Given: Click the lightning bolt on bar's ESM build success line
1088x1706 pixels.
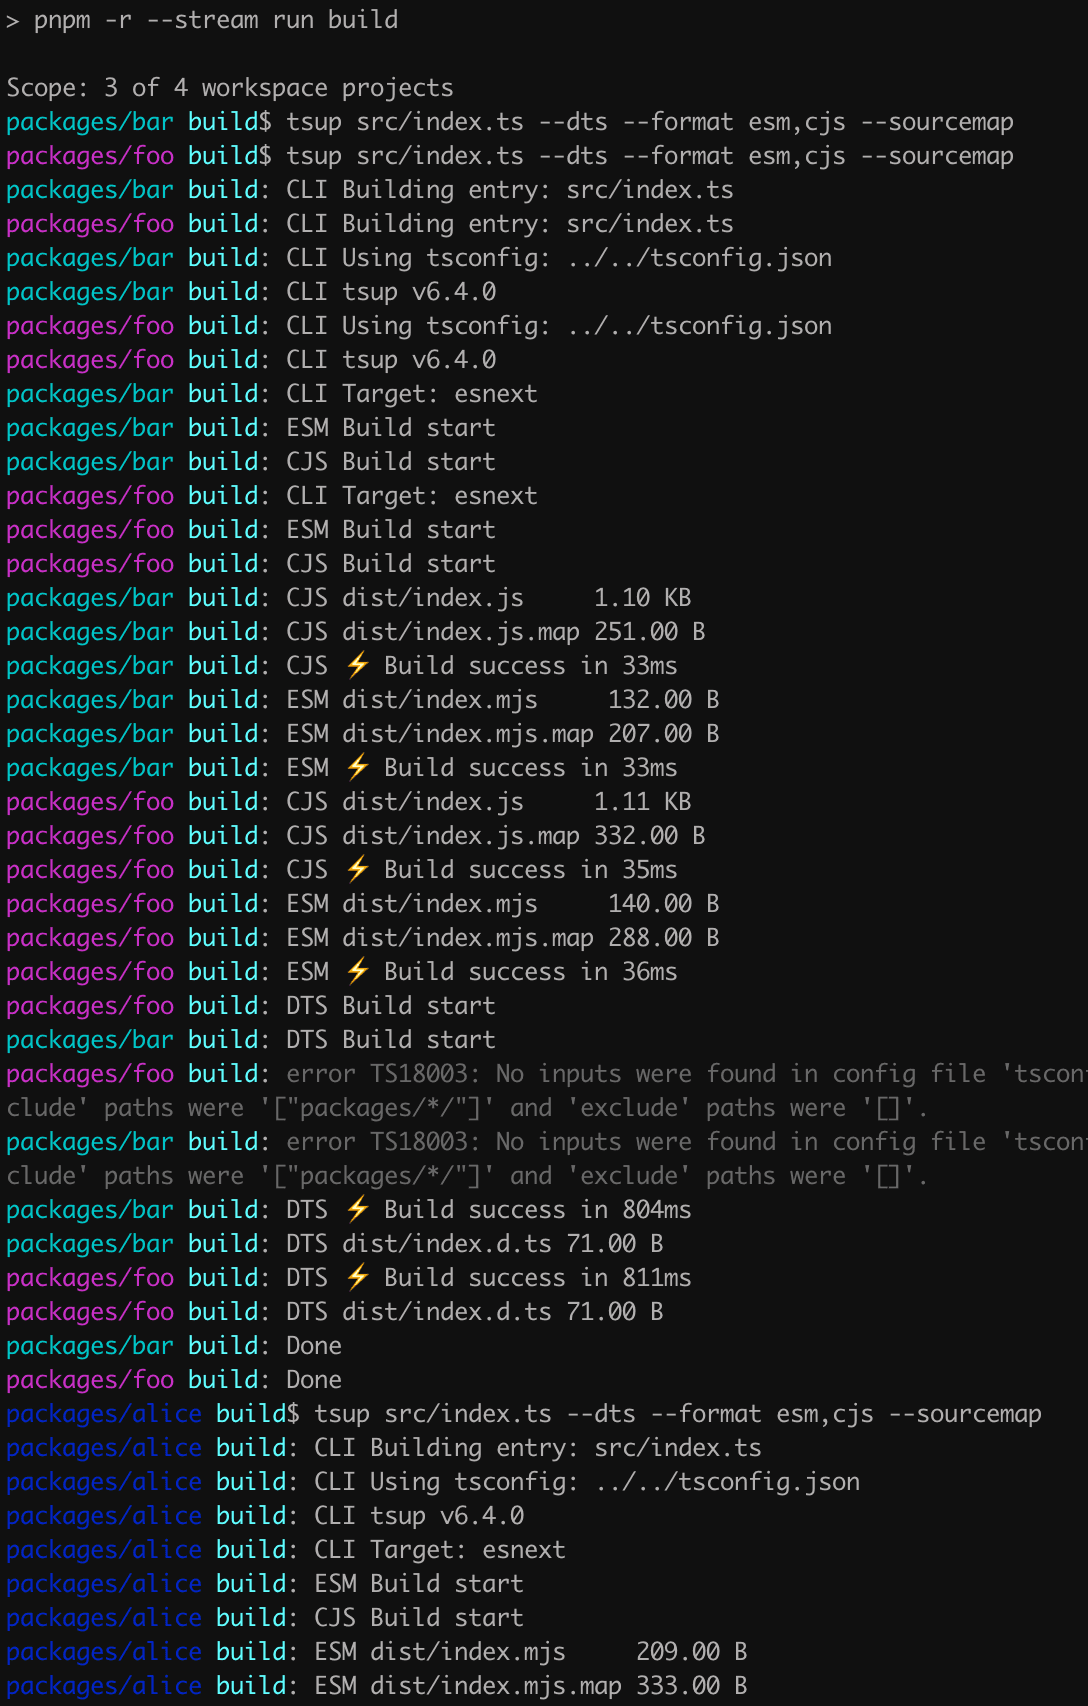Looking at the screenshot, I should tap(358, 768).
